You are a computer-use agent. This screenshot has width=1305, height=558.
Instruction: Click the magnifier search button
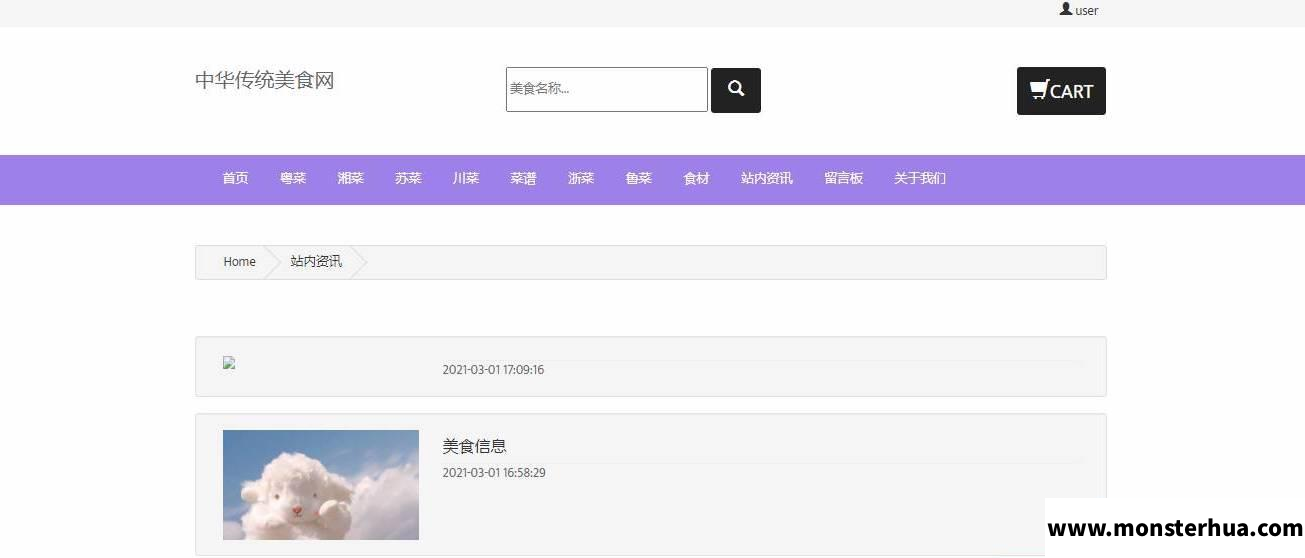pos(736,90)
